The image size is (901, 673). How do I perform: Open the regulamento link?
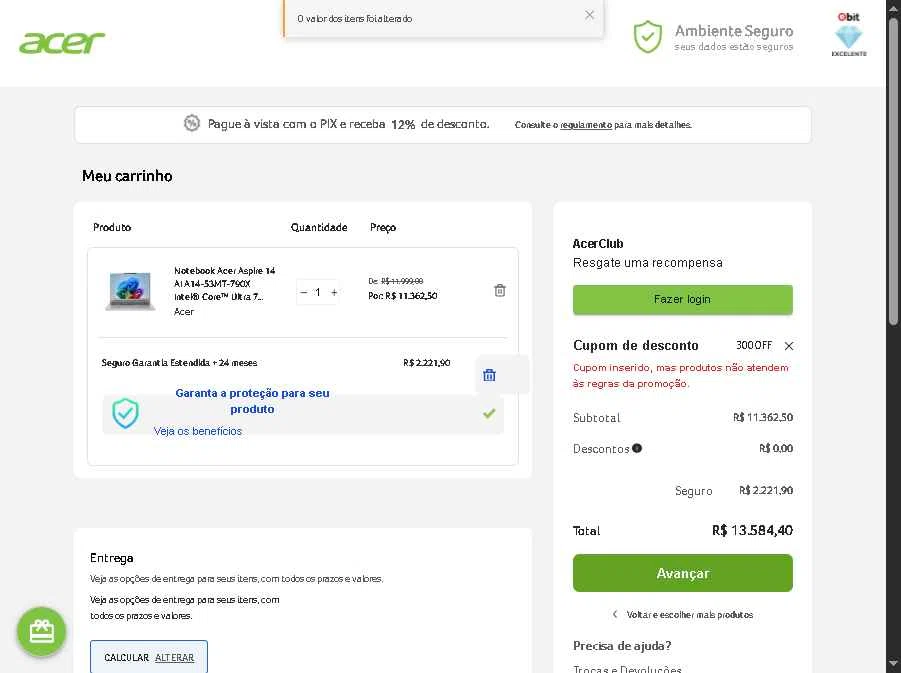click(586, 125)
